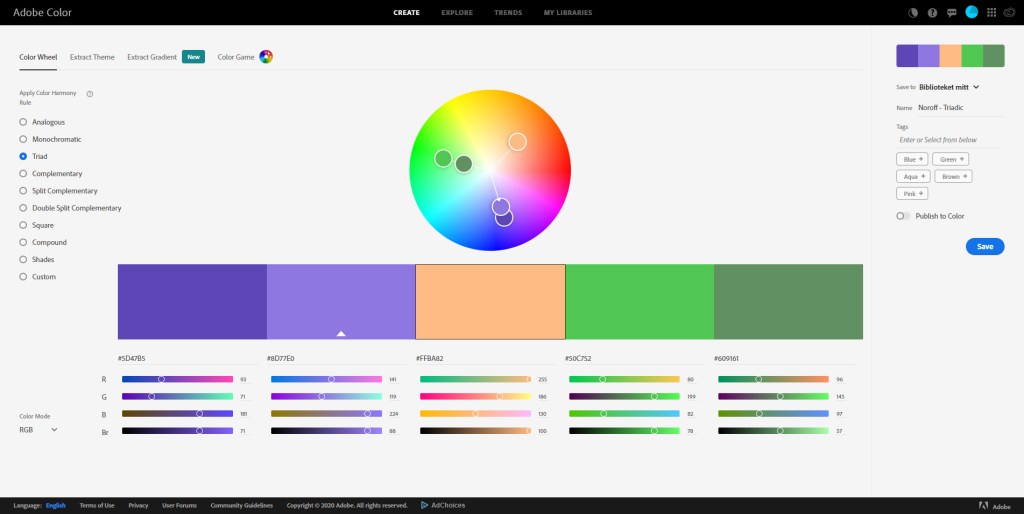1024x514 pixels.
Task: Choose the Complementary harmony rule
Action: click(x=23, y=174)
